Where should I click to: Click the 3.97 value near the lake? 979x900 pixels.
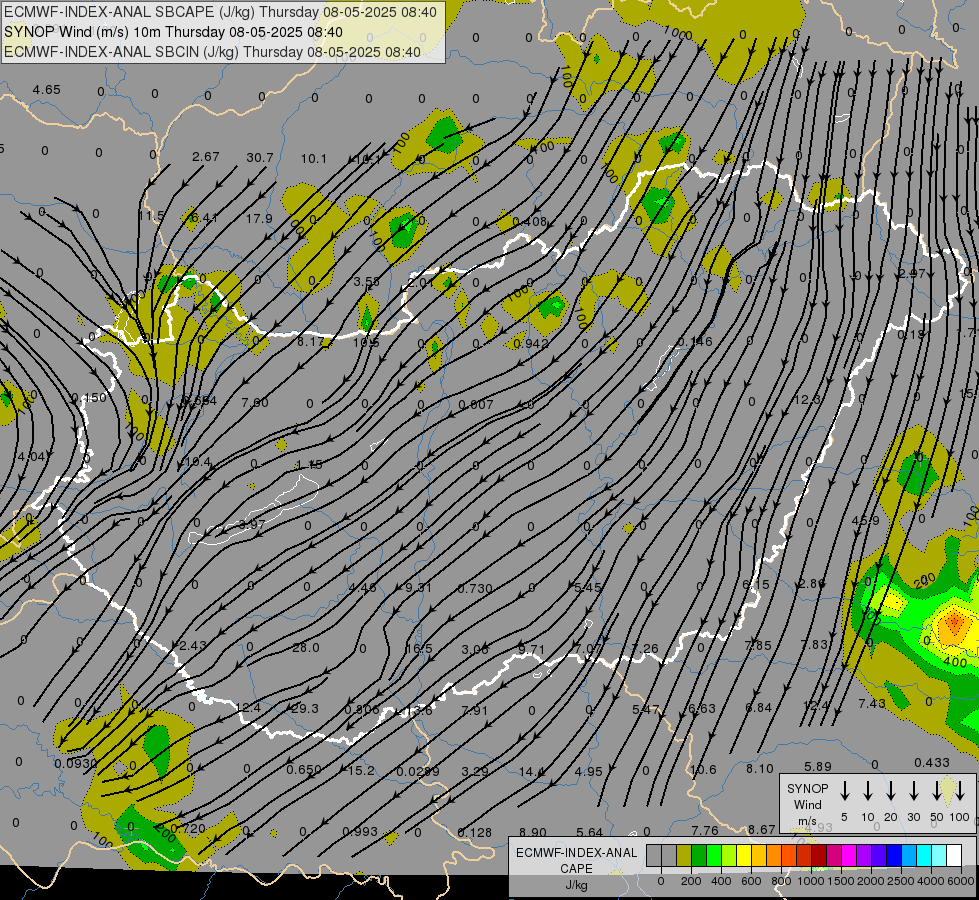[x=252, y=524]
